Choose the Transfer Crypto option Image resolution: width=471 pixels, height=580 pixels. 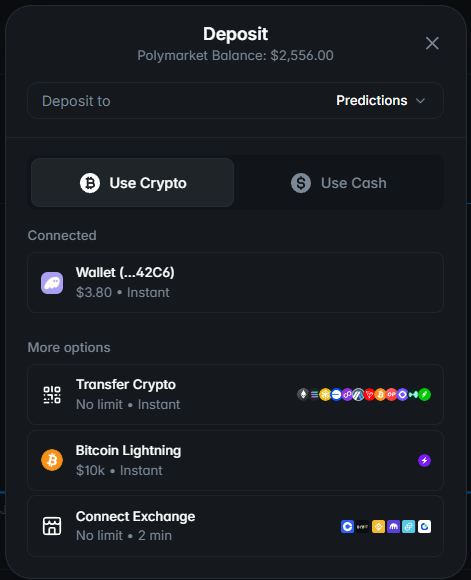click(x=235, y=394)
